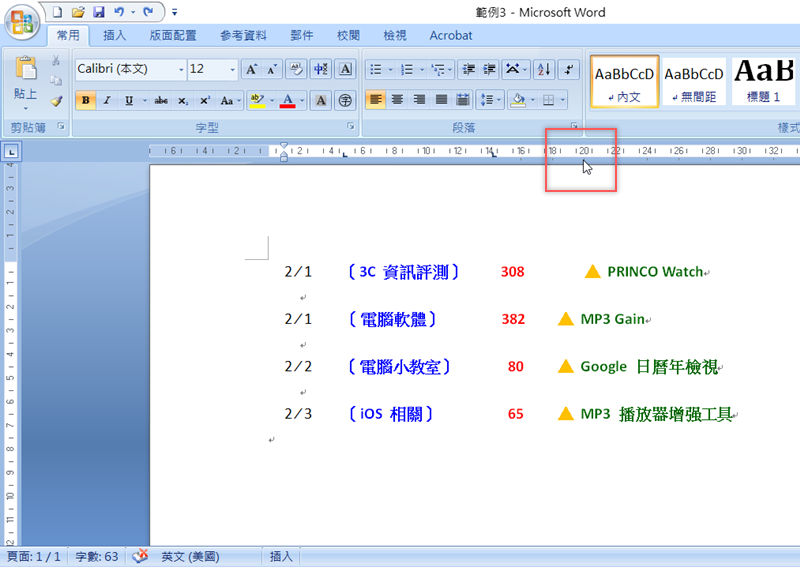Apply the 標題 1 style

click(764, 82)
